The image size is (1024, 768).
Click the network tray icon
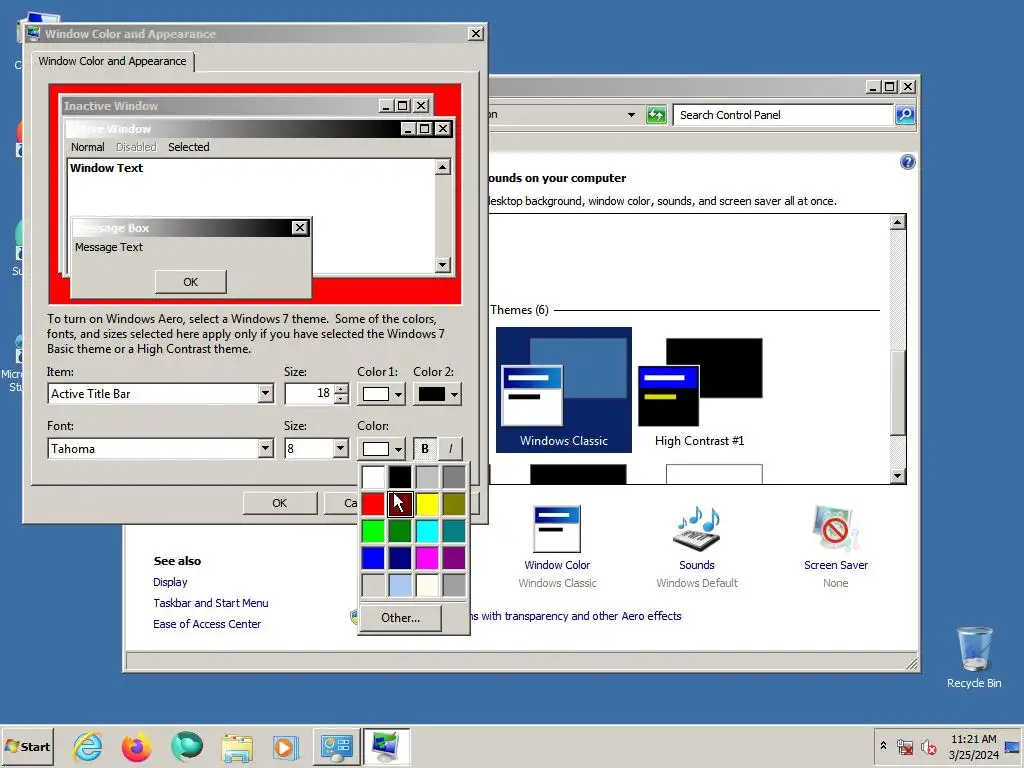pyautogui.click(x=904, y=746)
